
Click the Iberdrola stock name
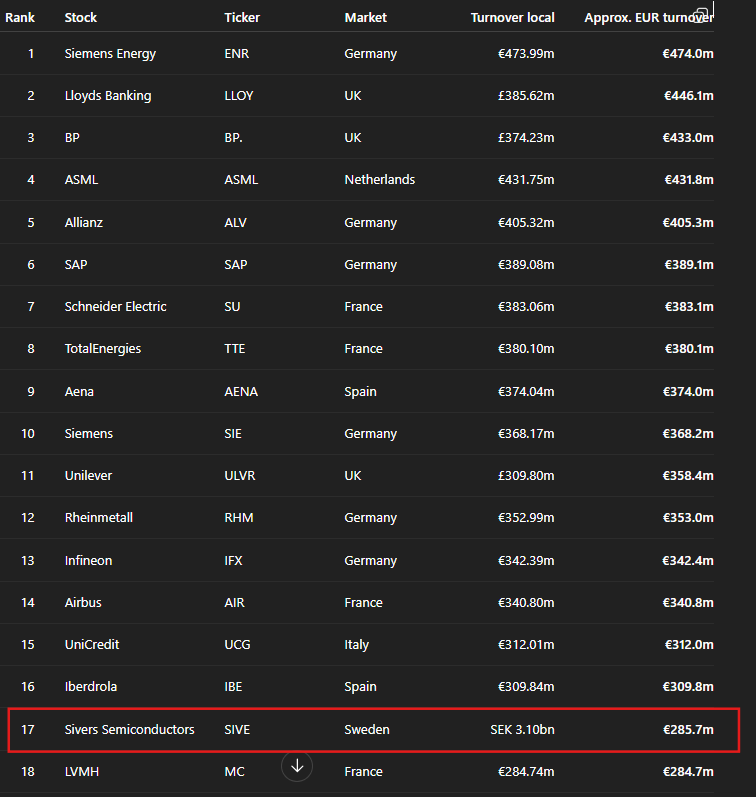point(90,687)
